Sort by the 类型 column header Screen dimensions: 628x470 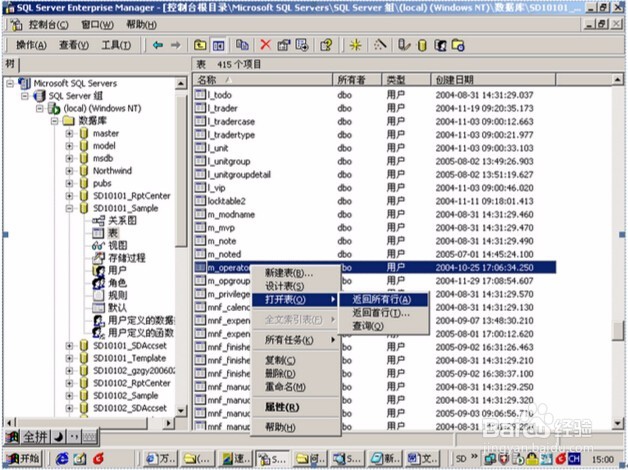pos(406,80)
